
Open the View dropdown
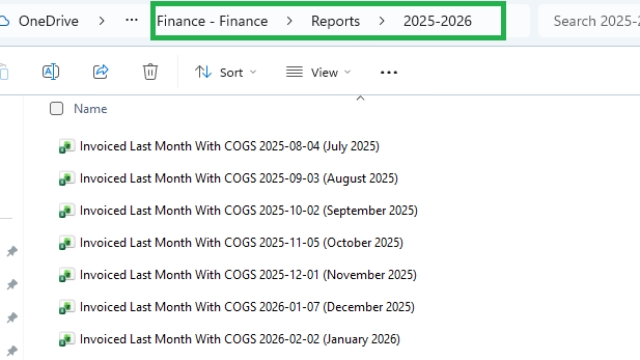(318, 72)
